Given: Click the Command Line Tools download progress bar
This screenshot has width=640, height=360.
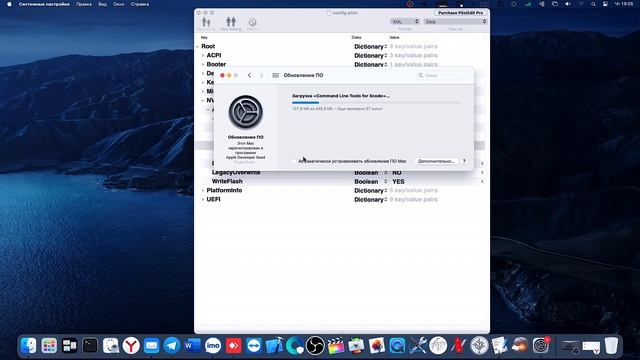Looking at the screenshot, I should [x=376, y=103].
